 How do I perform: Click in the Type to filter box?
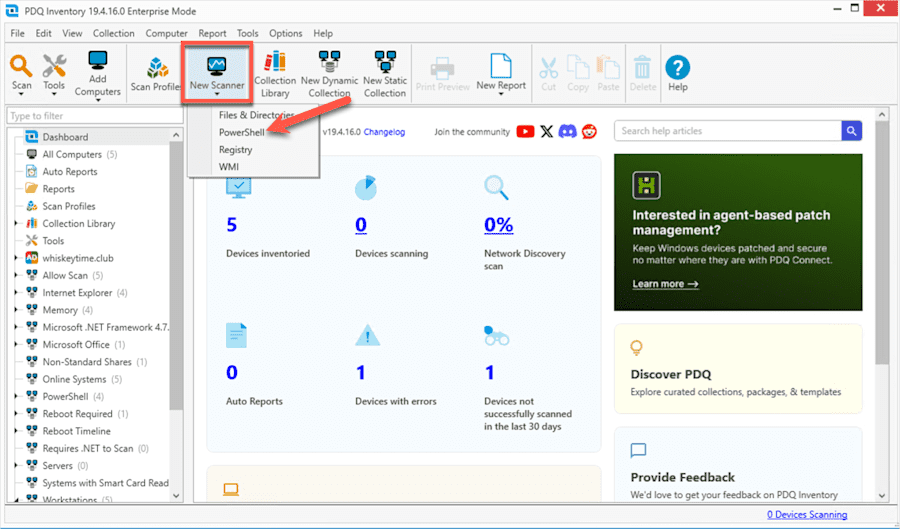coord(95,116)
